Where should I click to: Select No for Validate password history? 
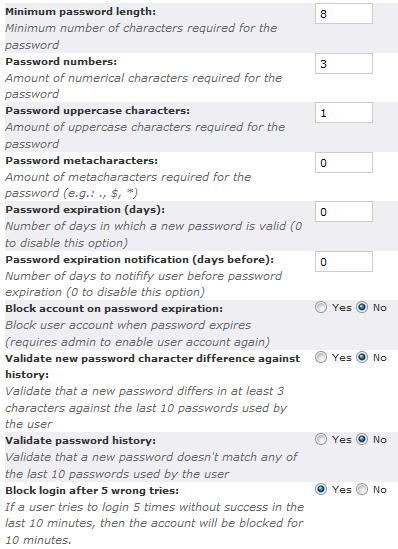362,439
